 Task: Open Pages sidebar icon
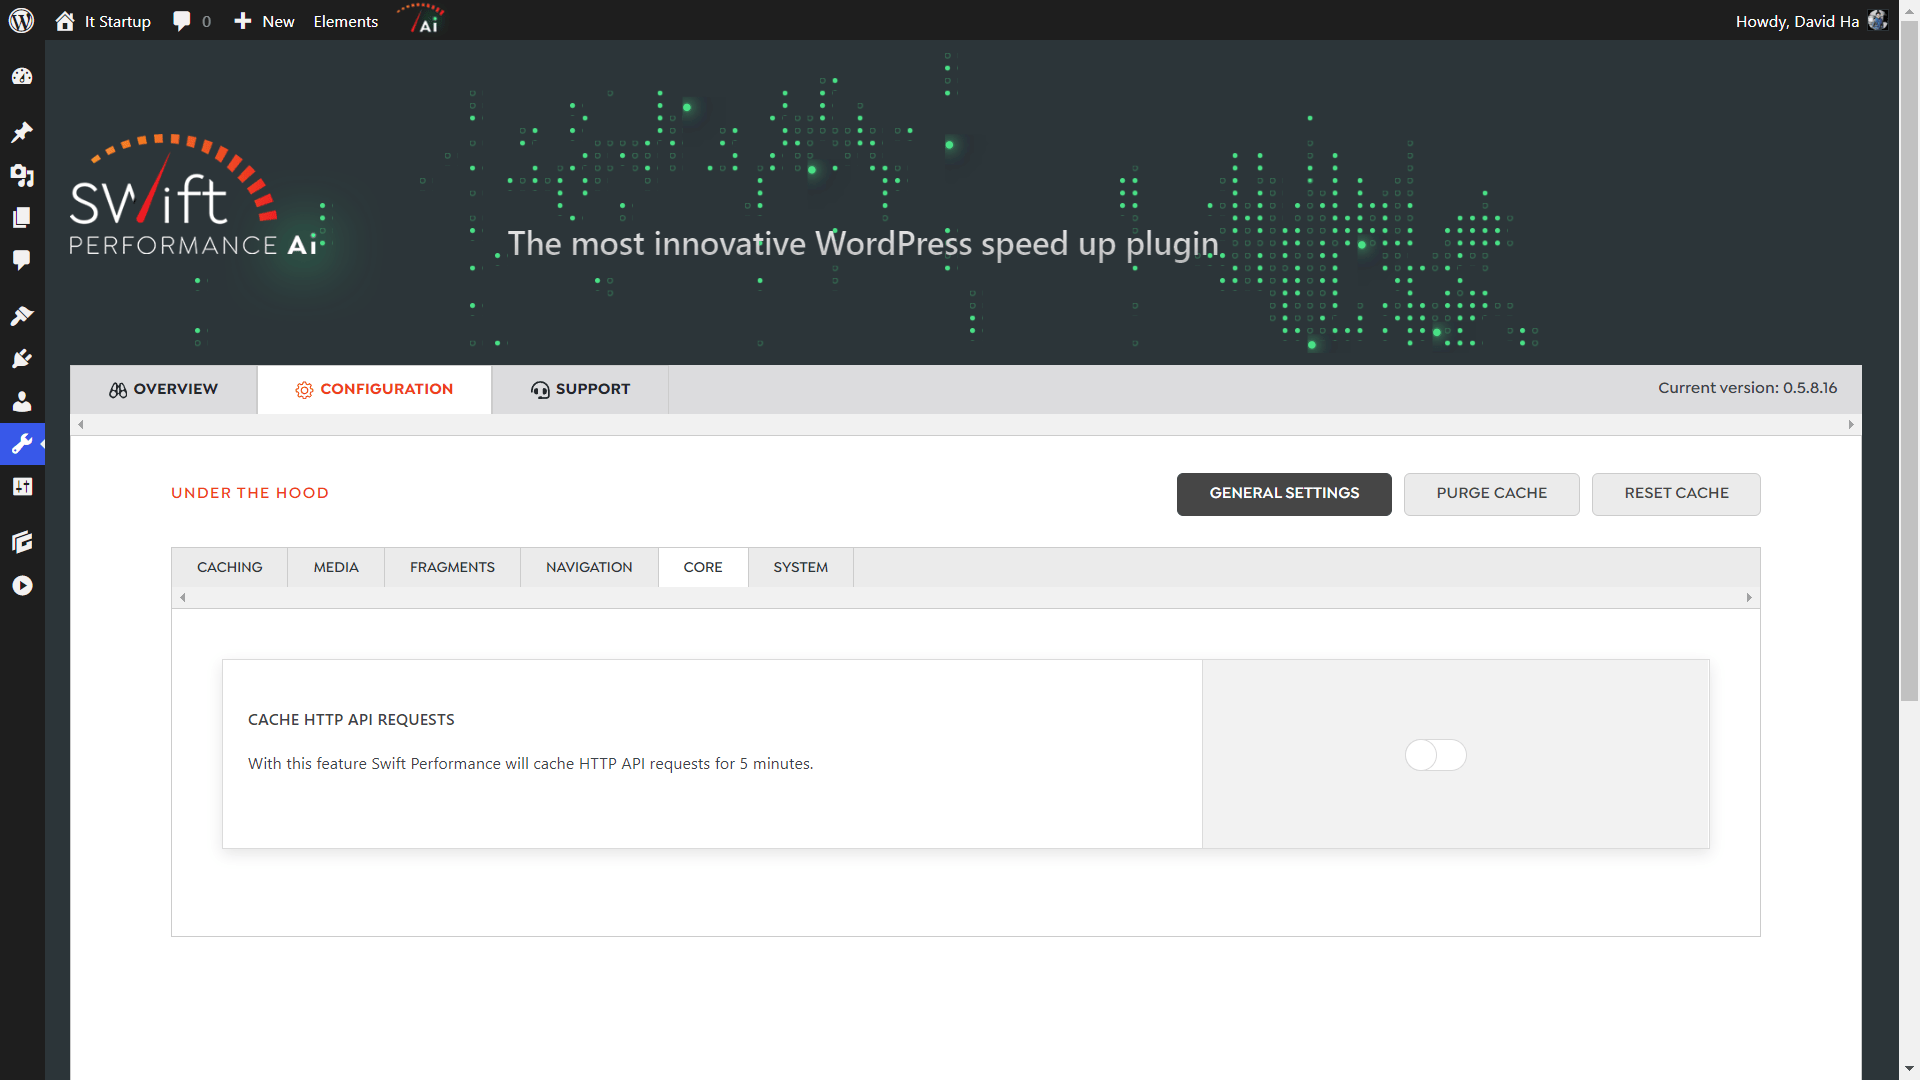click(x=22, y=218)
